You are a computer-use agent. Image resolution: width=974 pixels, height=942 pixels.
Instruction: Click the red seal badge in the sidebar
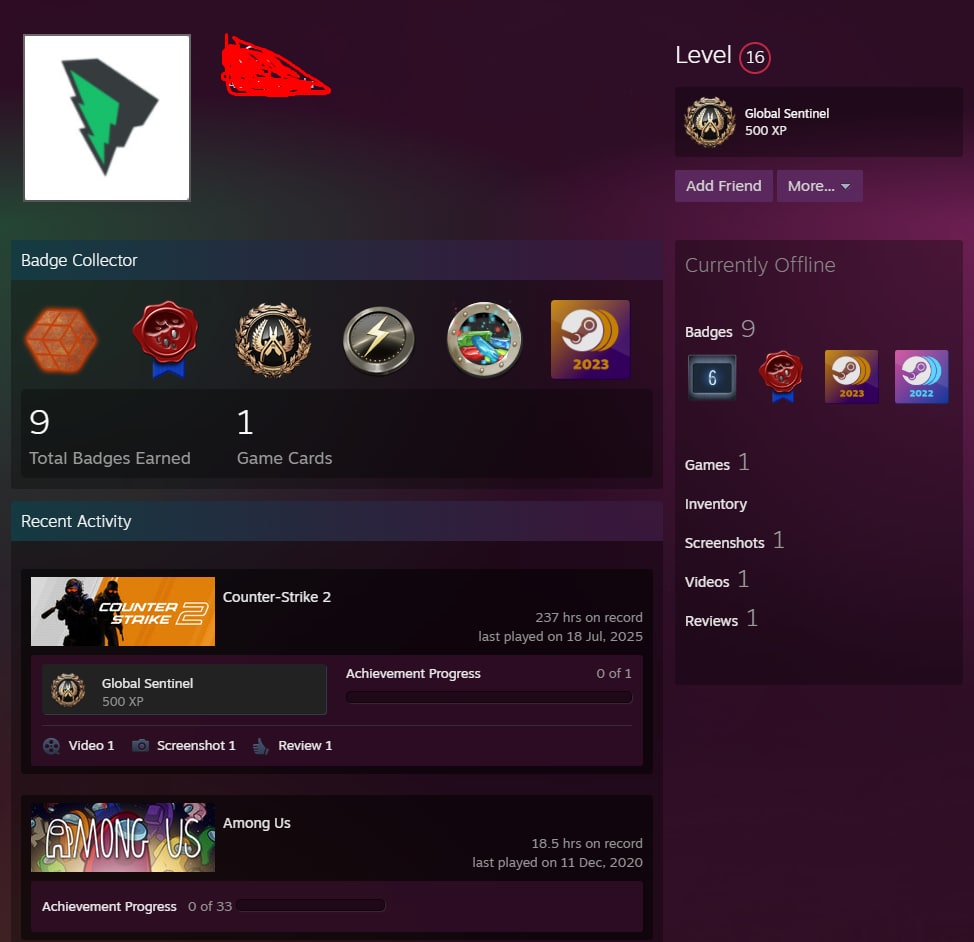point(781,377)
